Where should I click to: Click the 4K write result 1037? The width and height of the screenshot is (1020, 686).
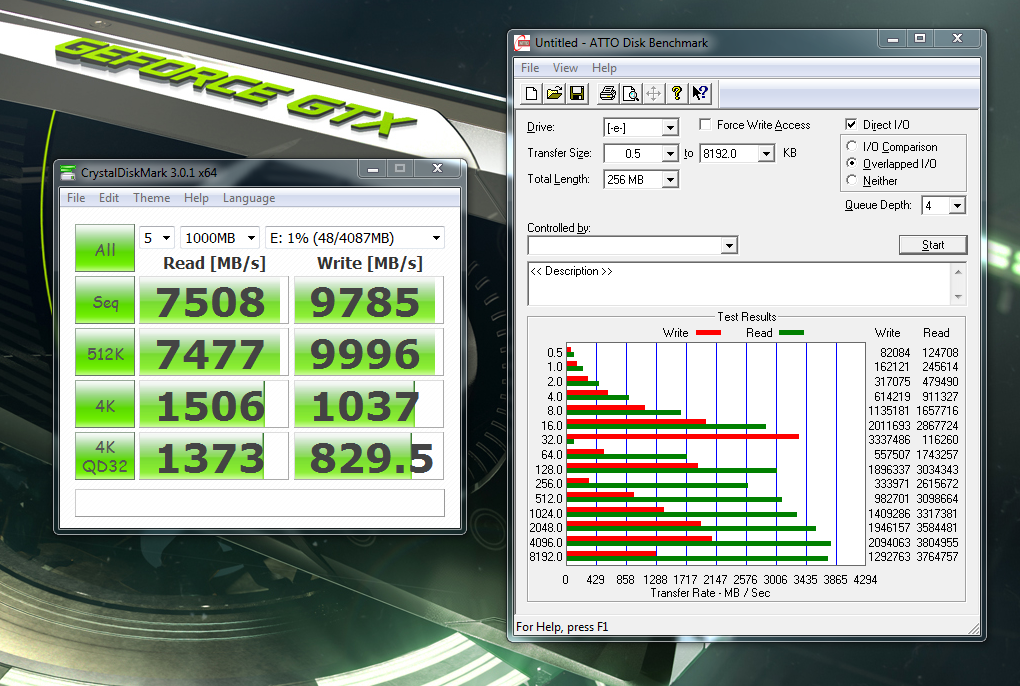coord(369,404)
